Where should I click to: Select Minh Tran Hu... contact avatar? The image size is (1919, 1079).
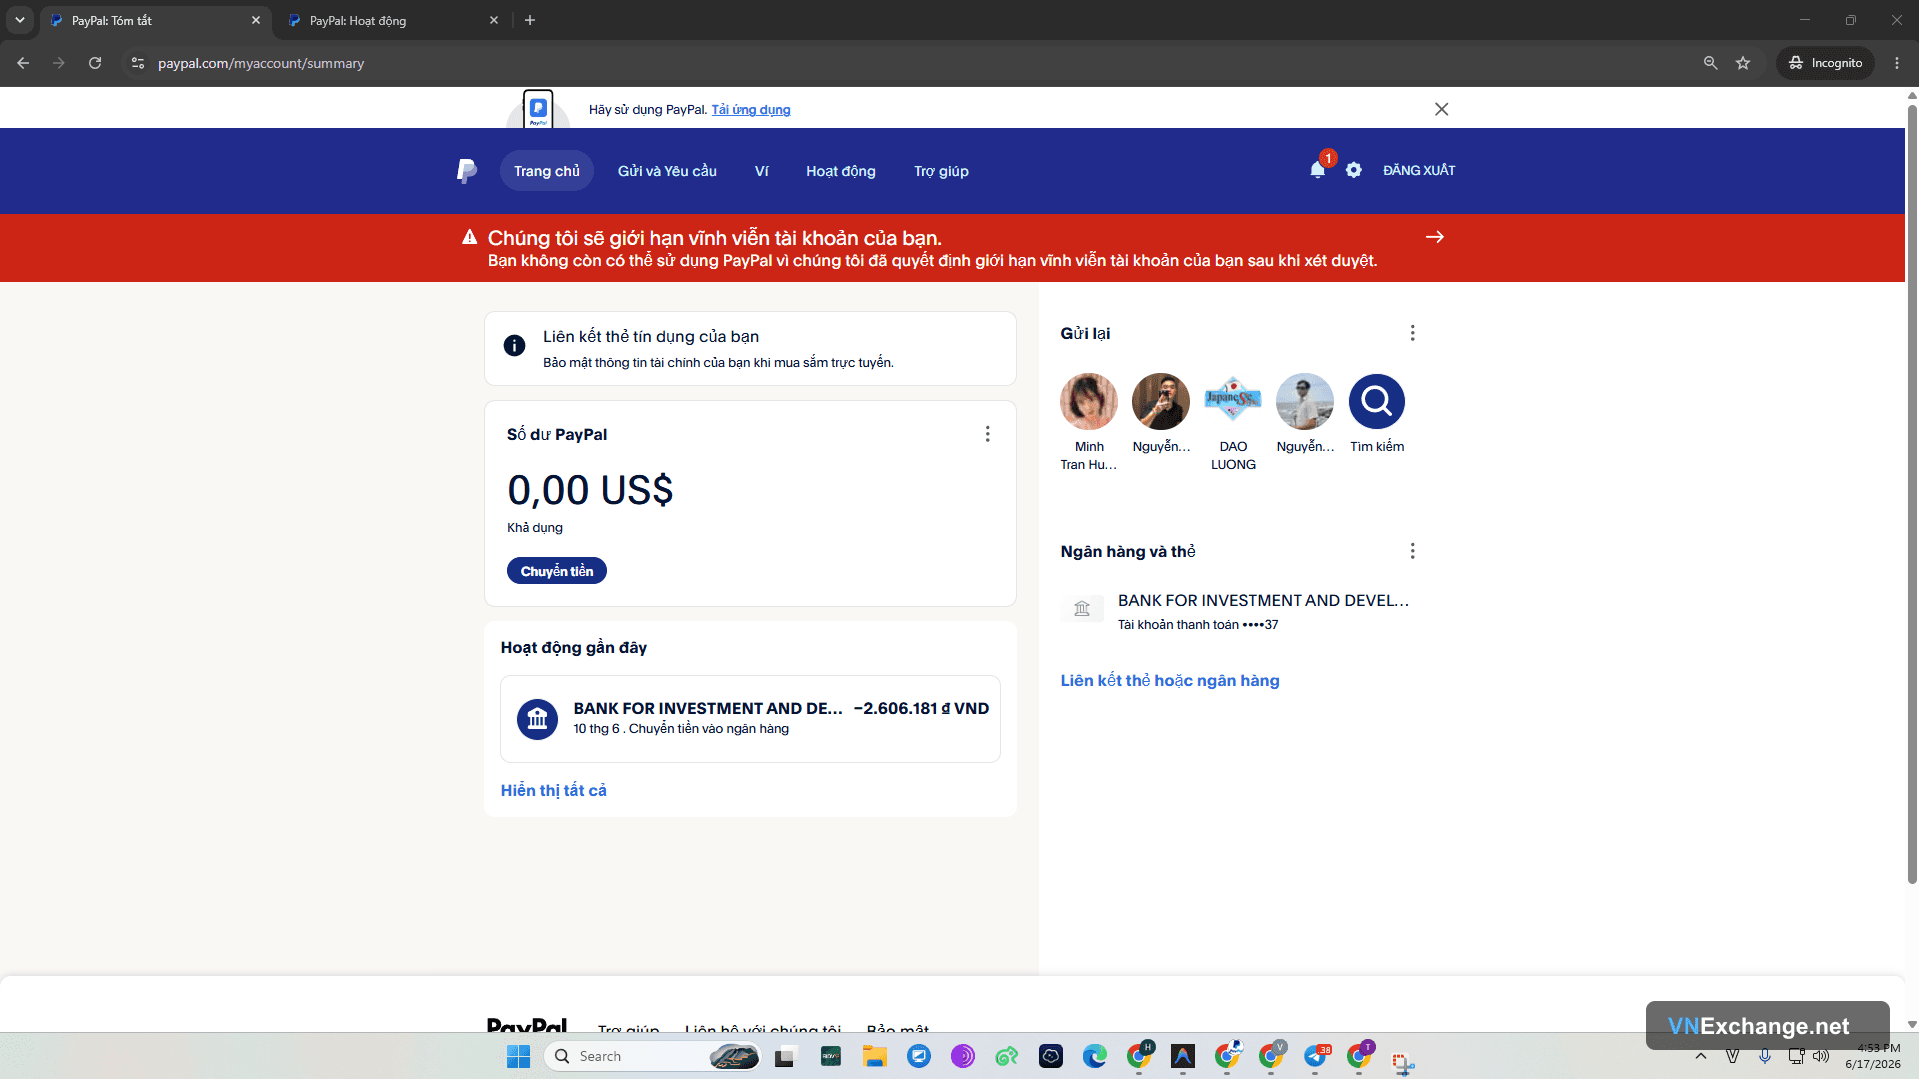pyautogui.click(x=1089, y=402)
